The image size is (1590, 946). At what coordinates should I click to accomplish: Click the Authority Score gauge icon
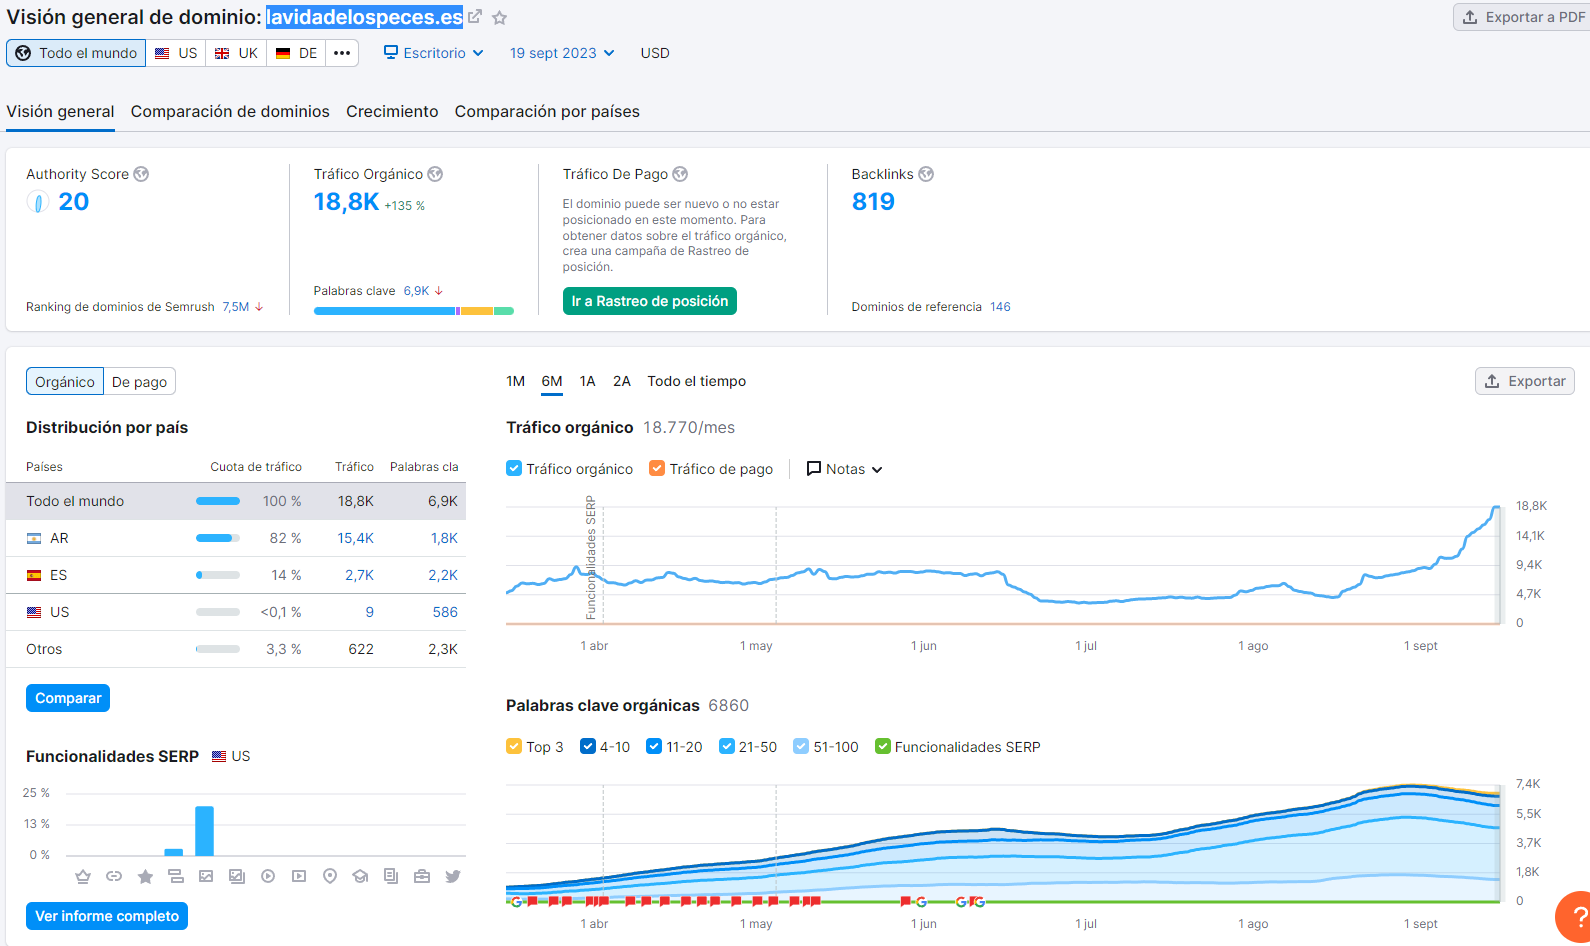(x=38, y=202)
